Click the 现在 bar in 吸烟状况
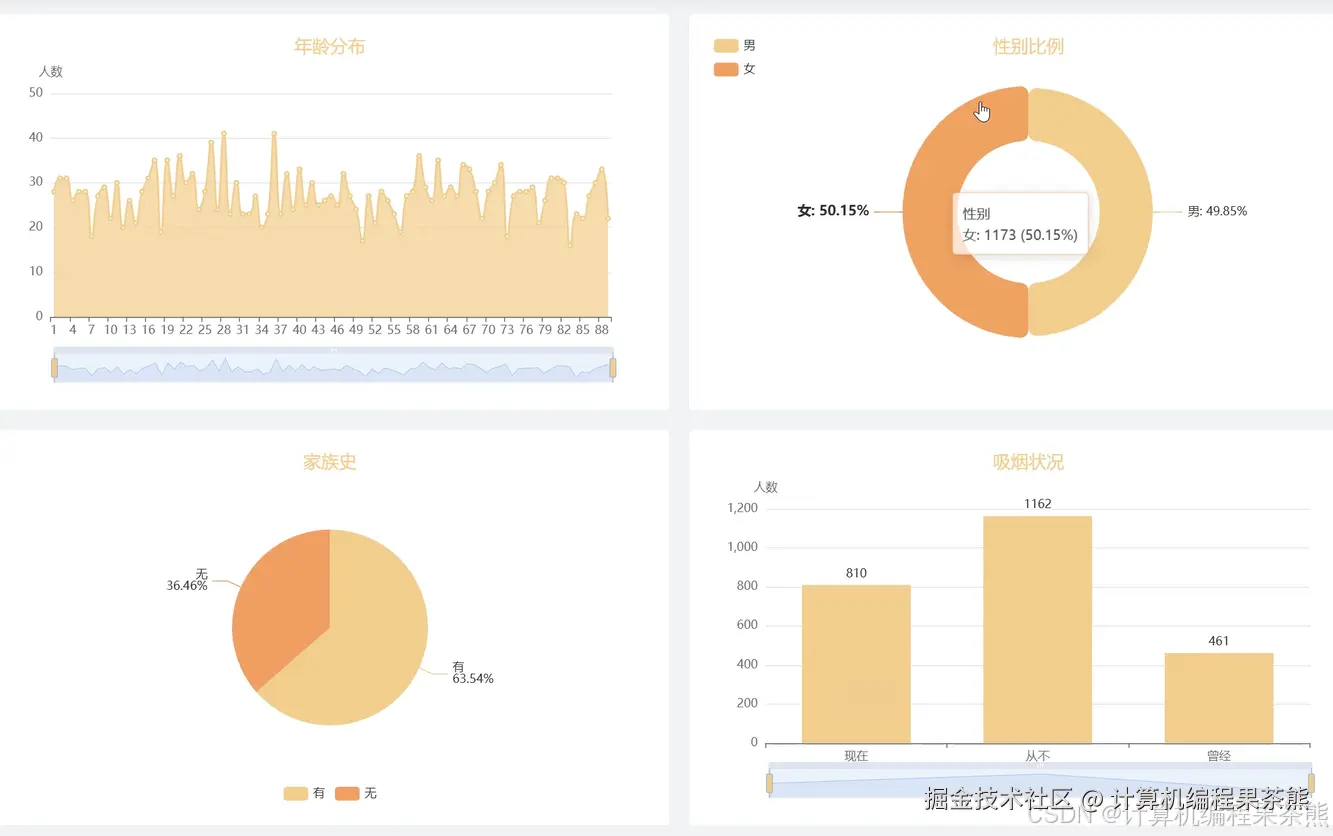This screenshot has height=836, width=1333. click(x=856, y=664)
